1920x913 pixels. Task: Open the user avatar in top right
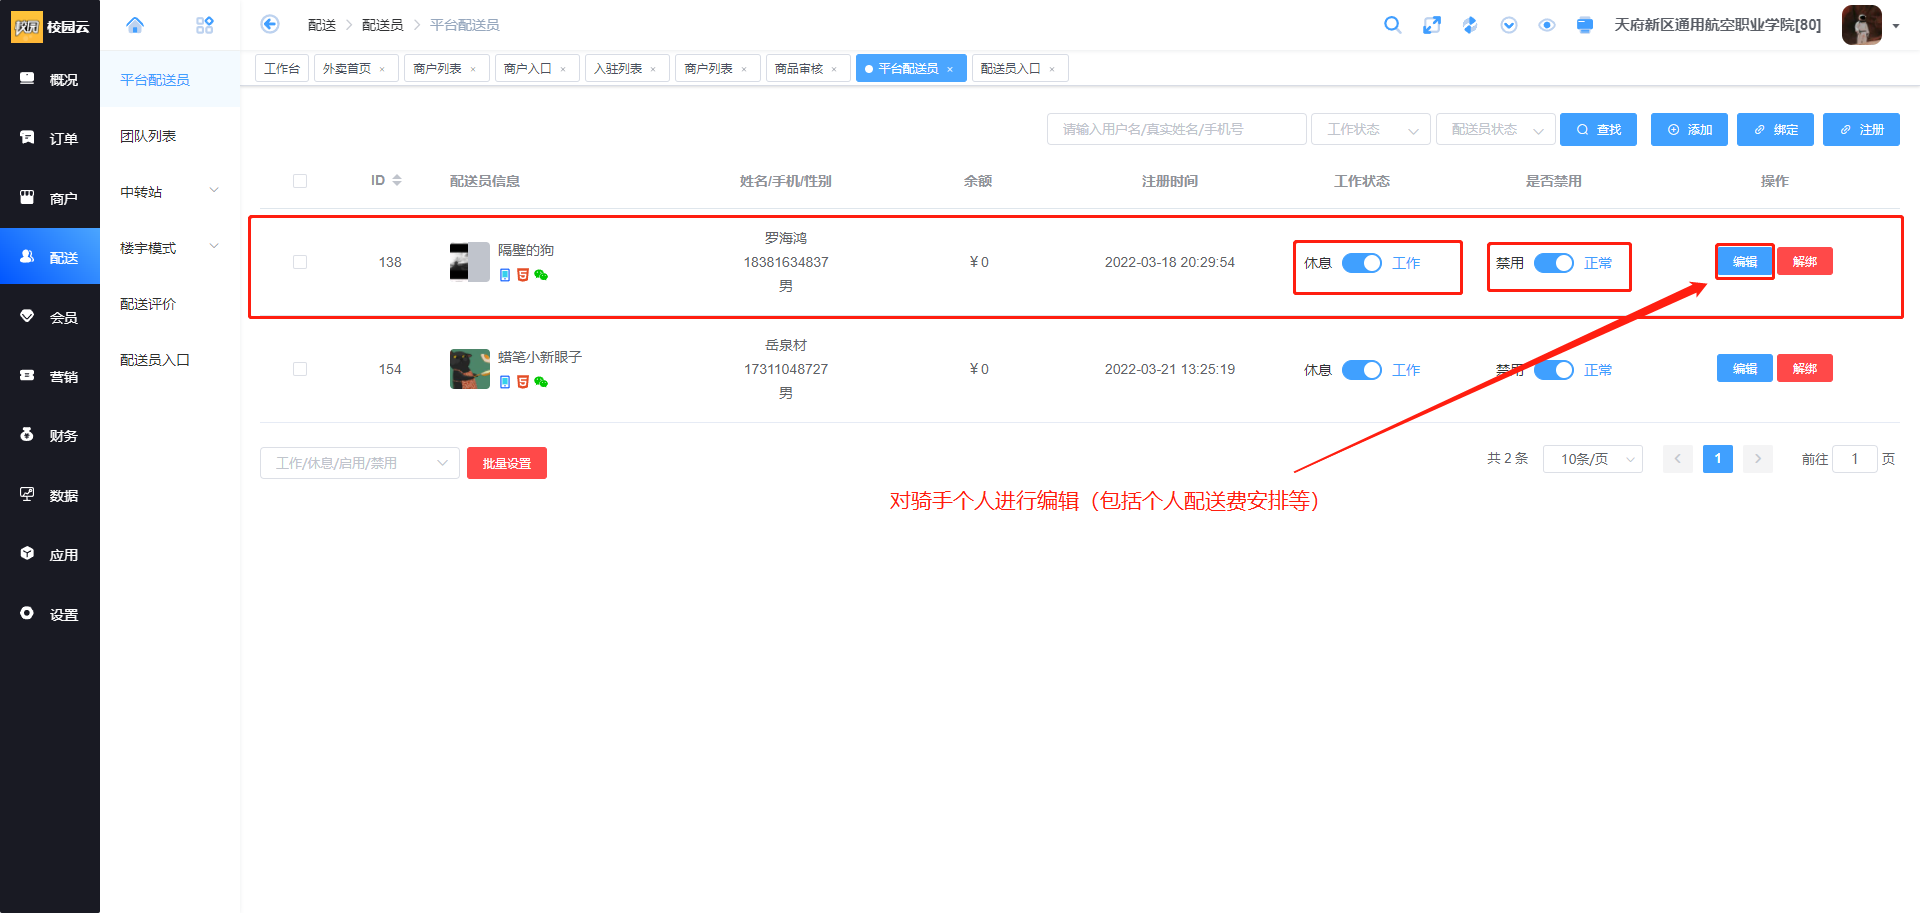point(1862,25)
